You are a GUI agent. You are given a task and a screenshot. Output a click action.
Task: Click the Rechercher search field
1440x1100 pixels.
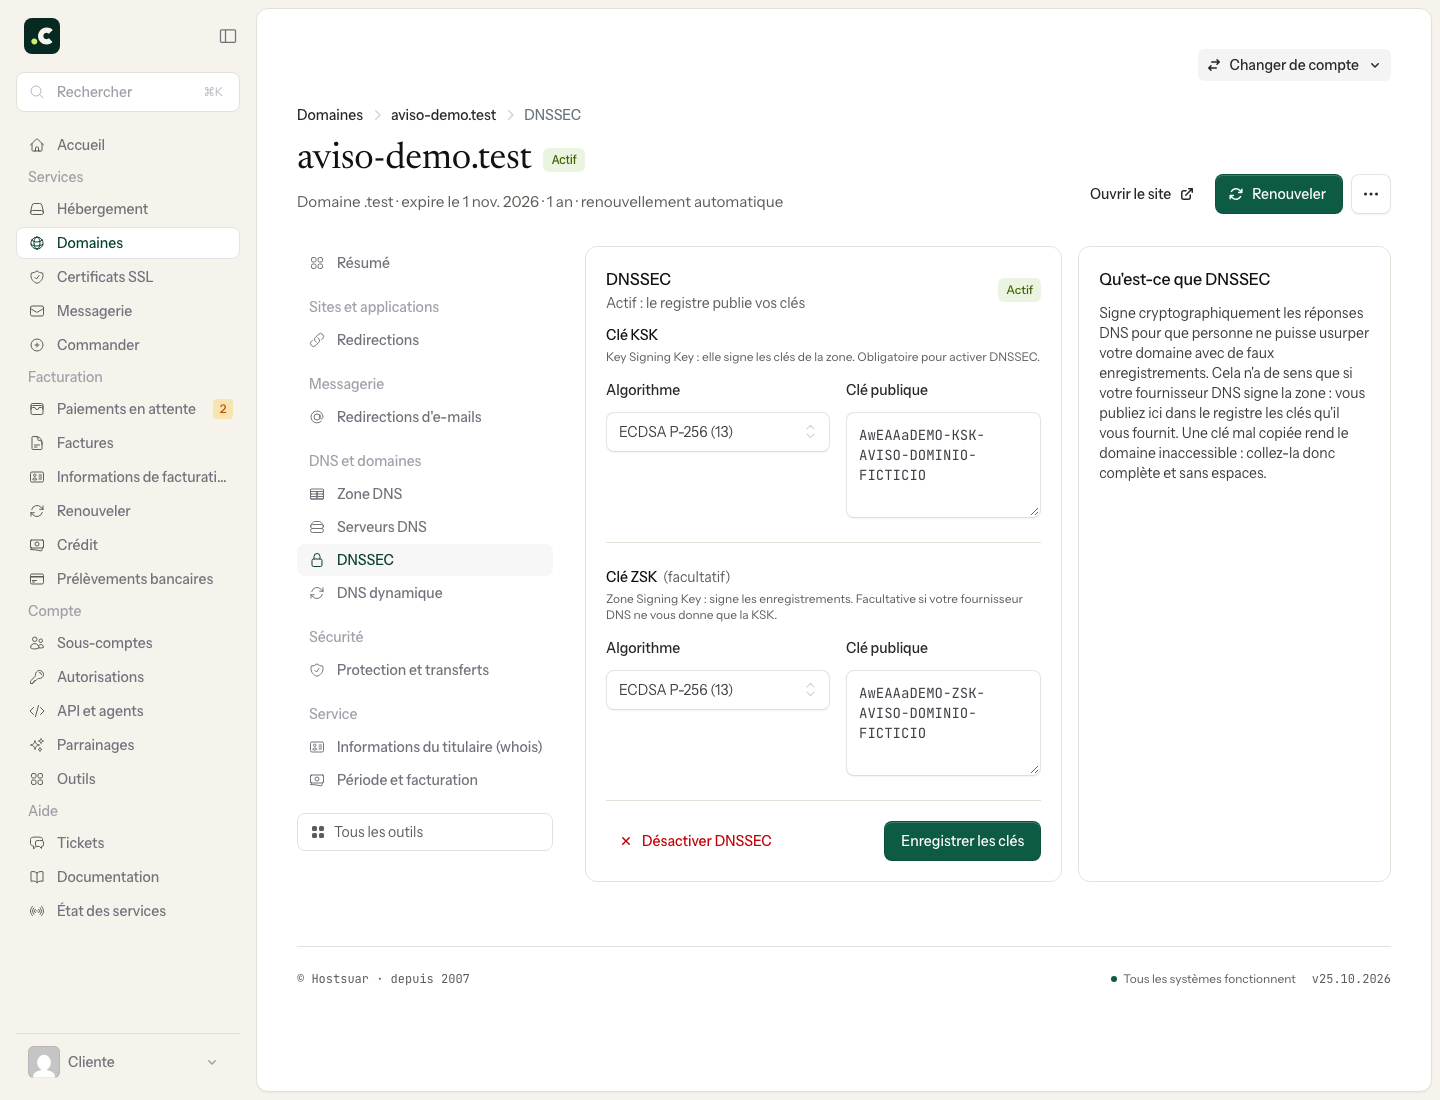128,92
